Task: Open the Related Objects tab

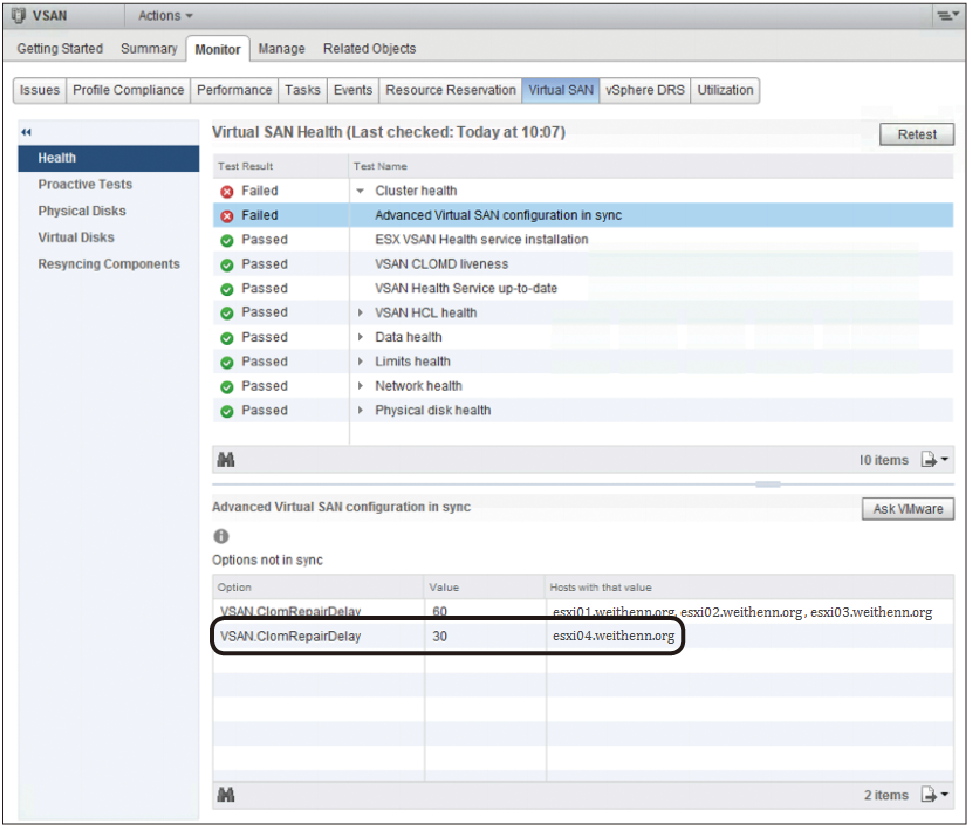Action: [370, 49]
